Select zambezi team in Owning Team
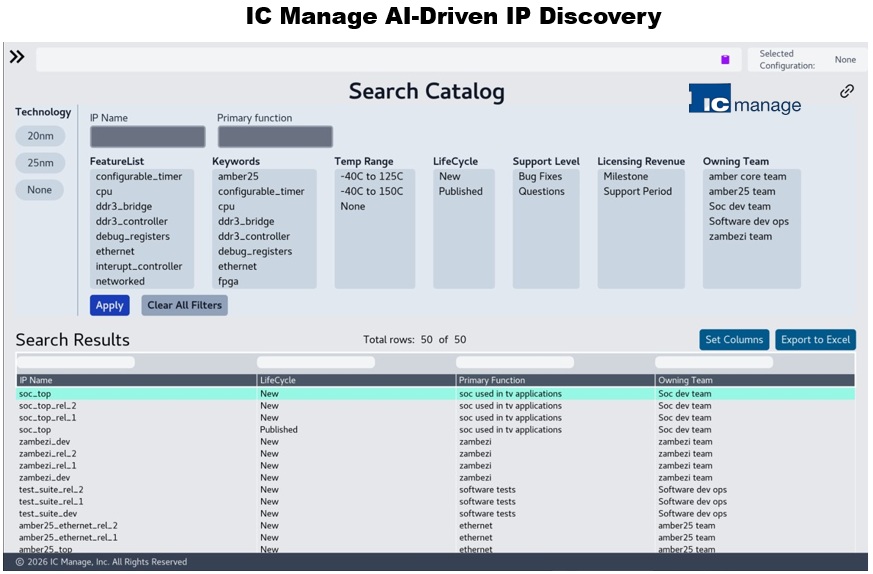873x574 pixels. click(740, 236)
